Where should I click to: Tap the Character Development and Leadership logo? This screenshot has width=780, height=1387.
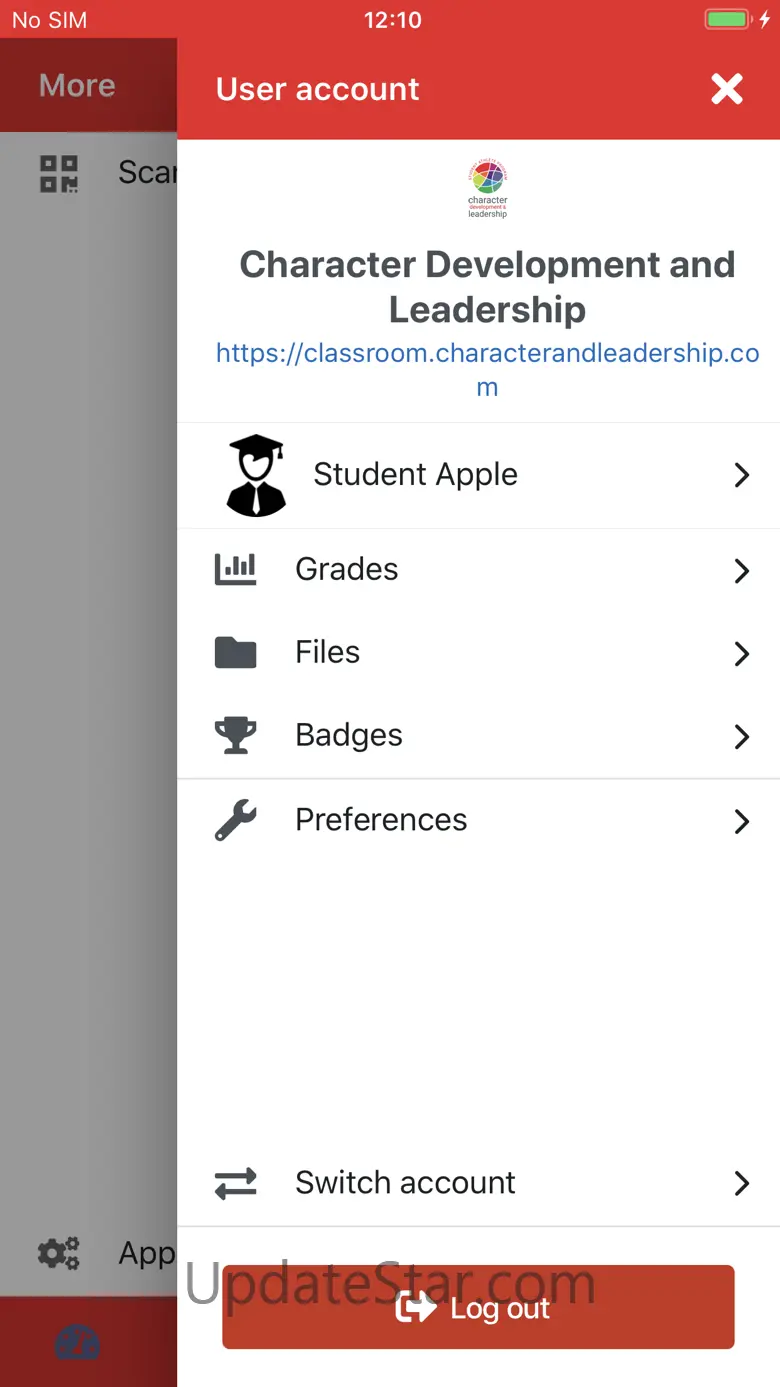(x=487, y=189)
